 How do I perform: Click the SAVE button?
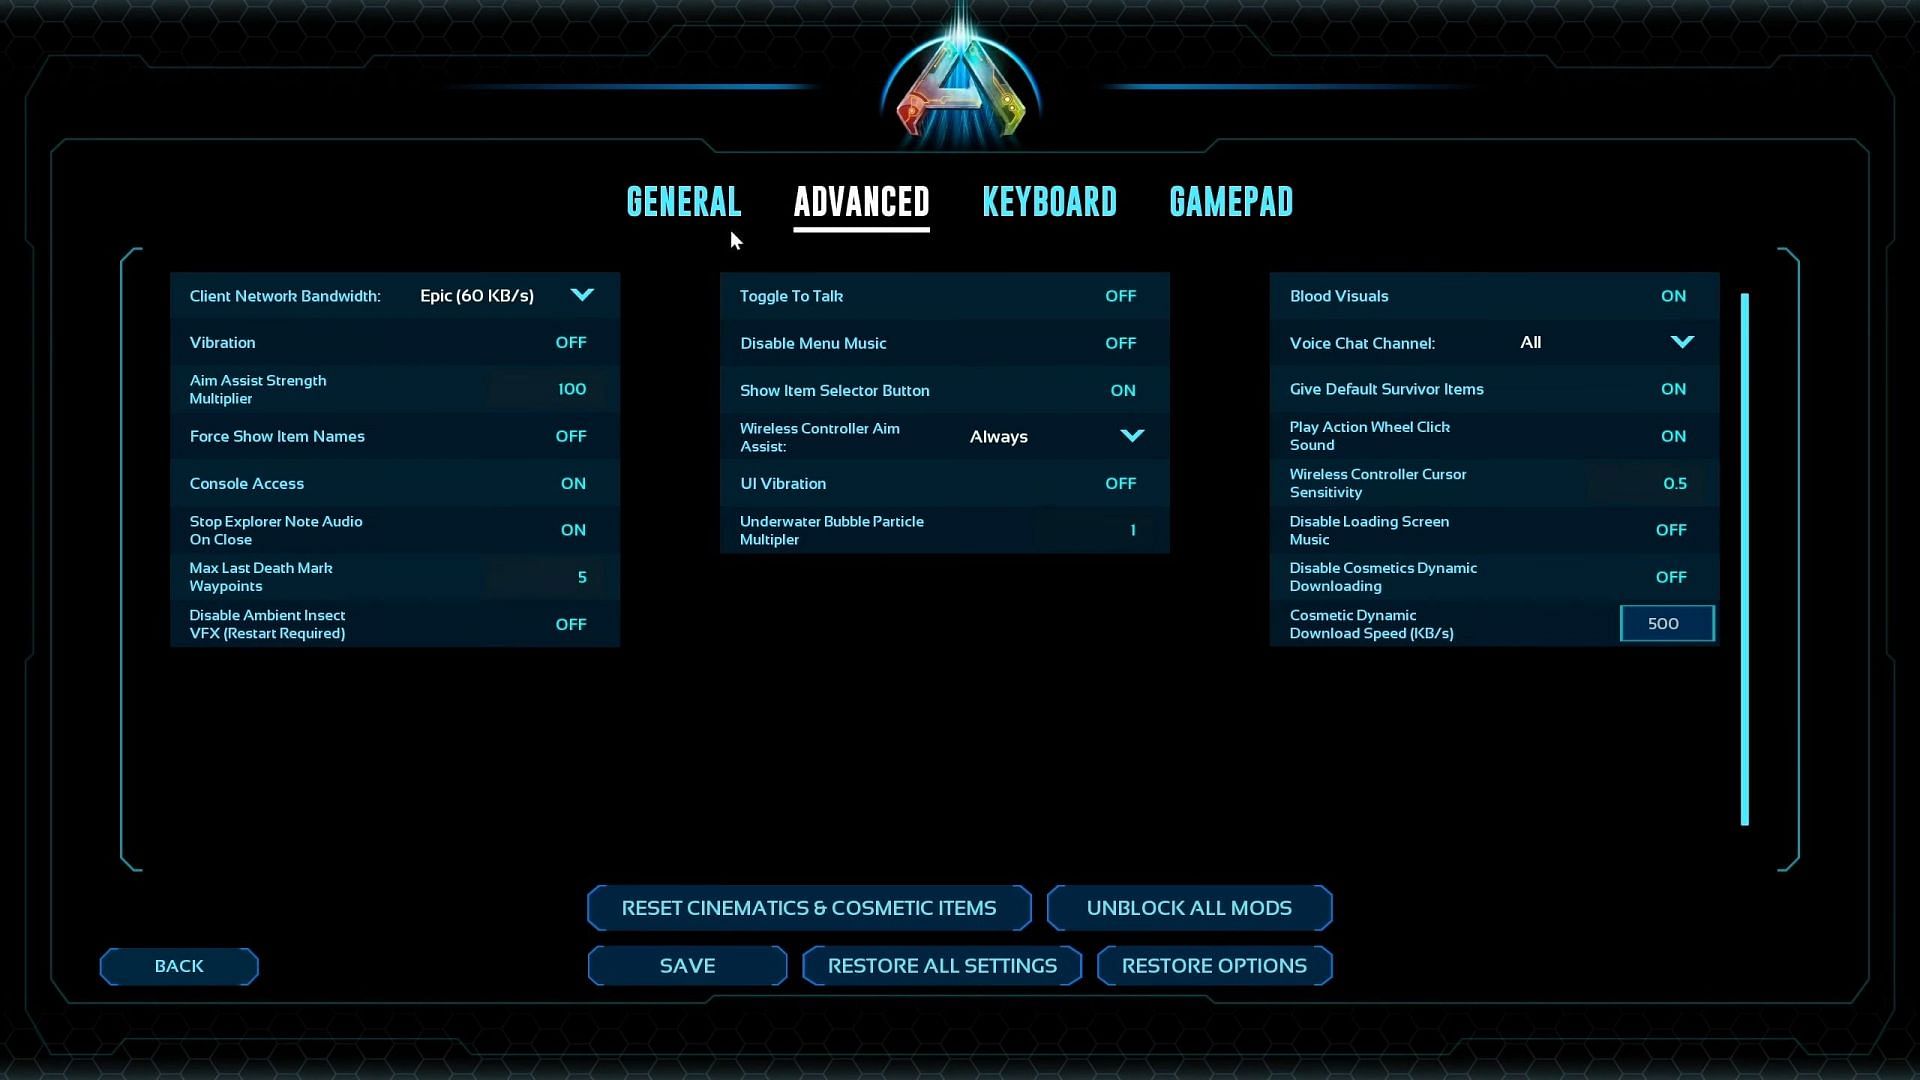pyautogui.click(x=687, y=964)
